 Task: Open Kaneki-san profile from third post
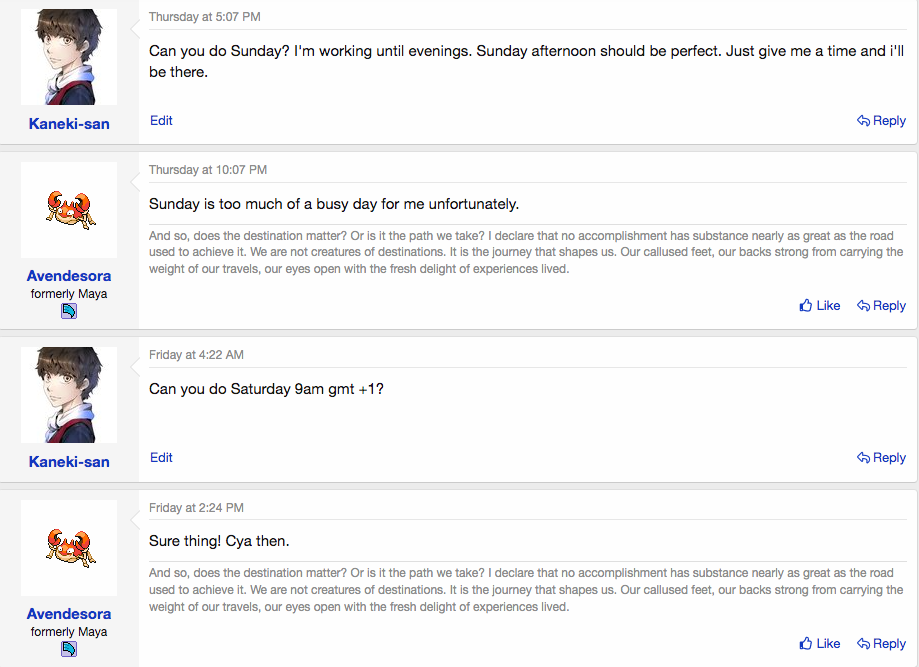(69, 462)
